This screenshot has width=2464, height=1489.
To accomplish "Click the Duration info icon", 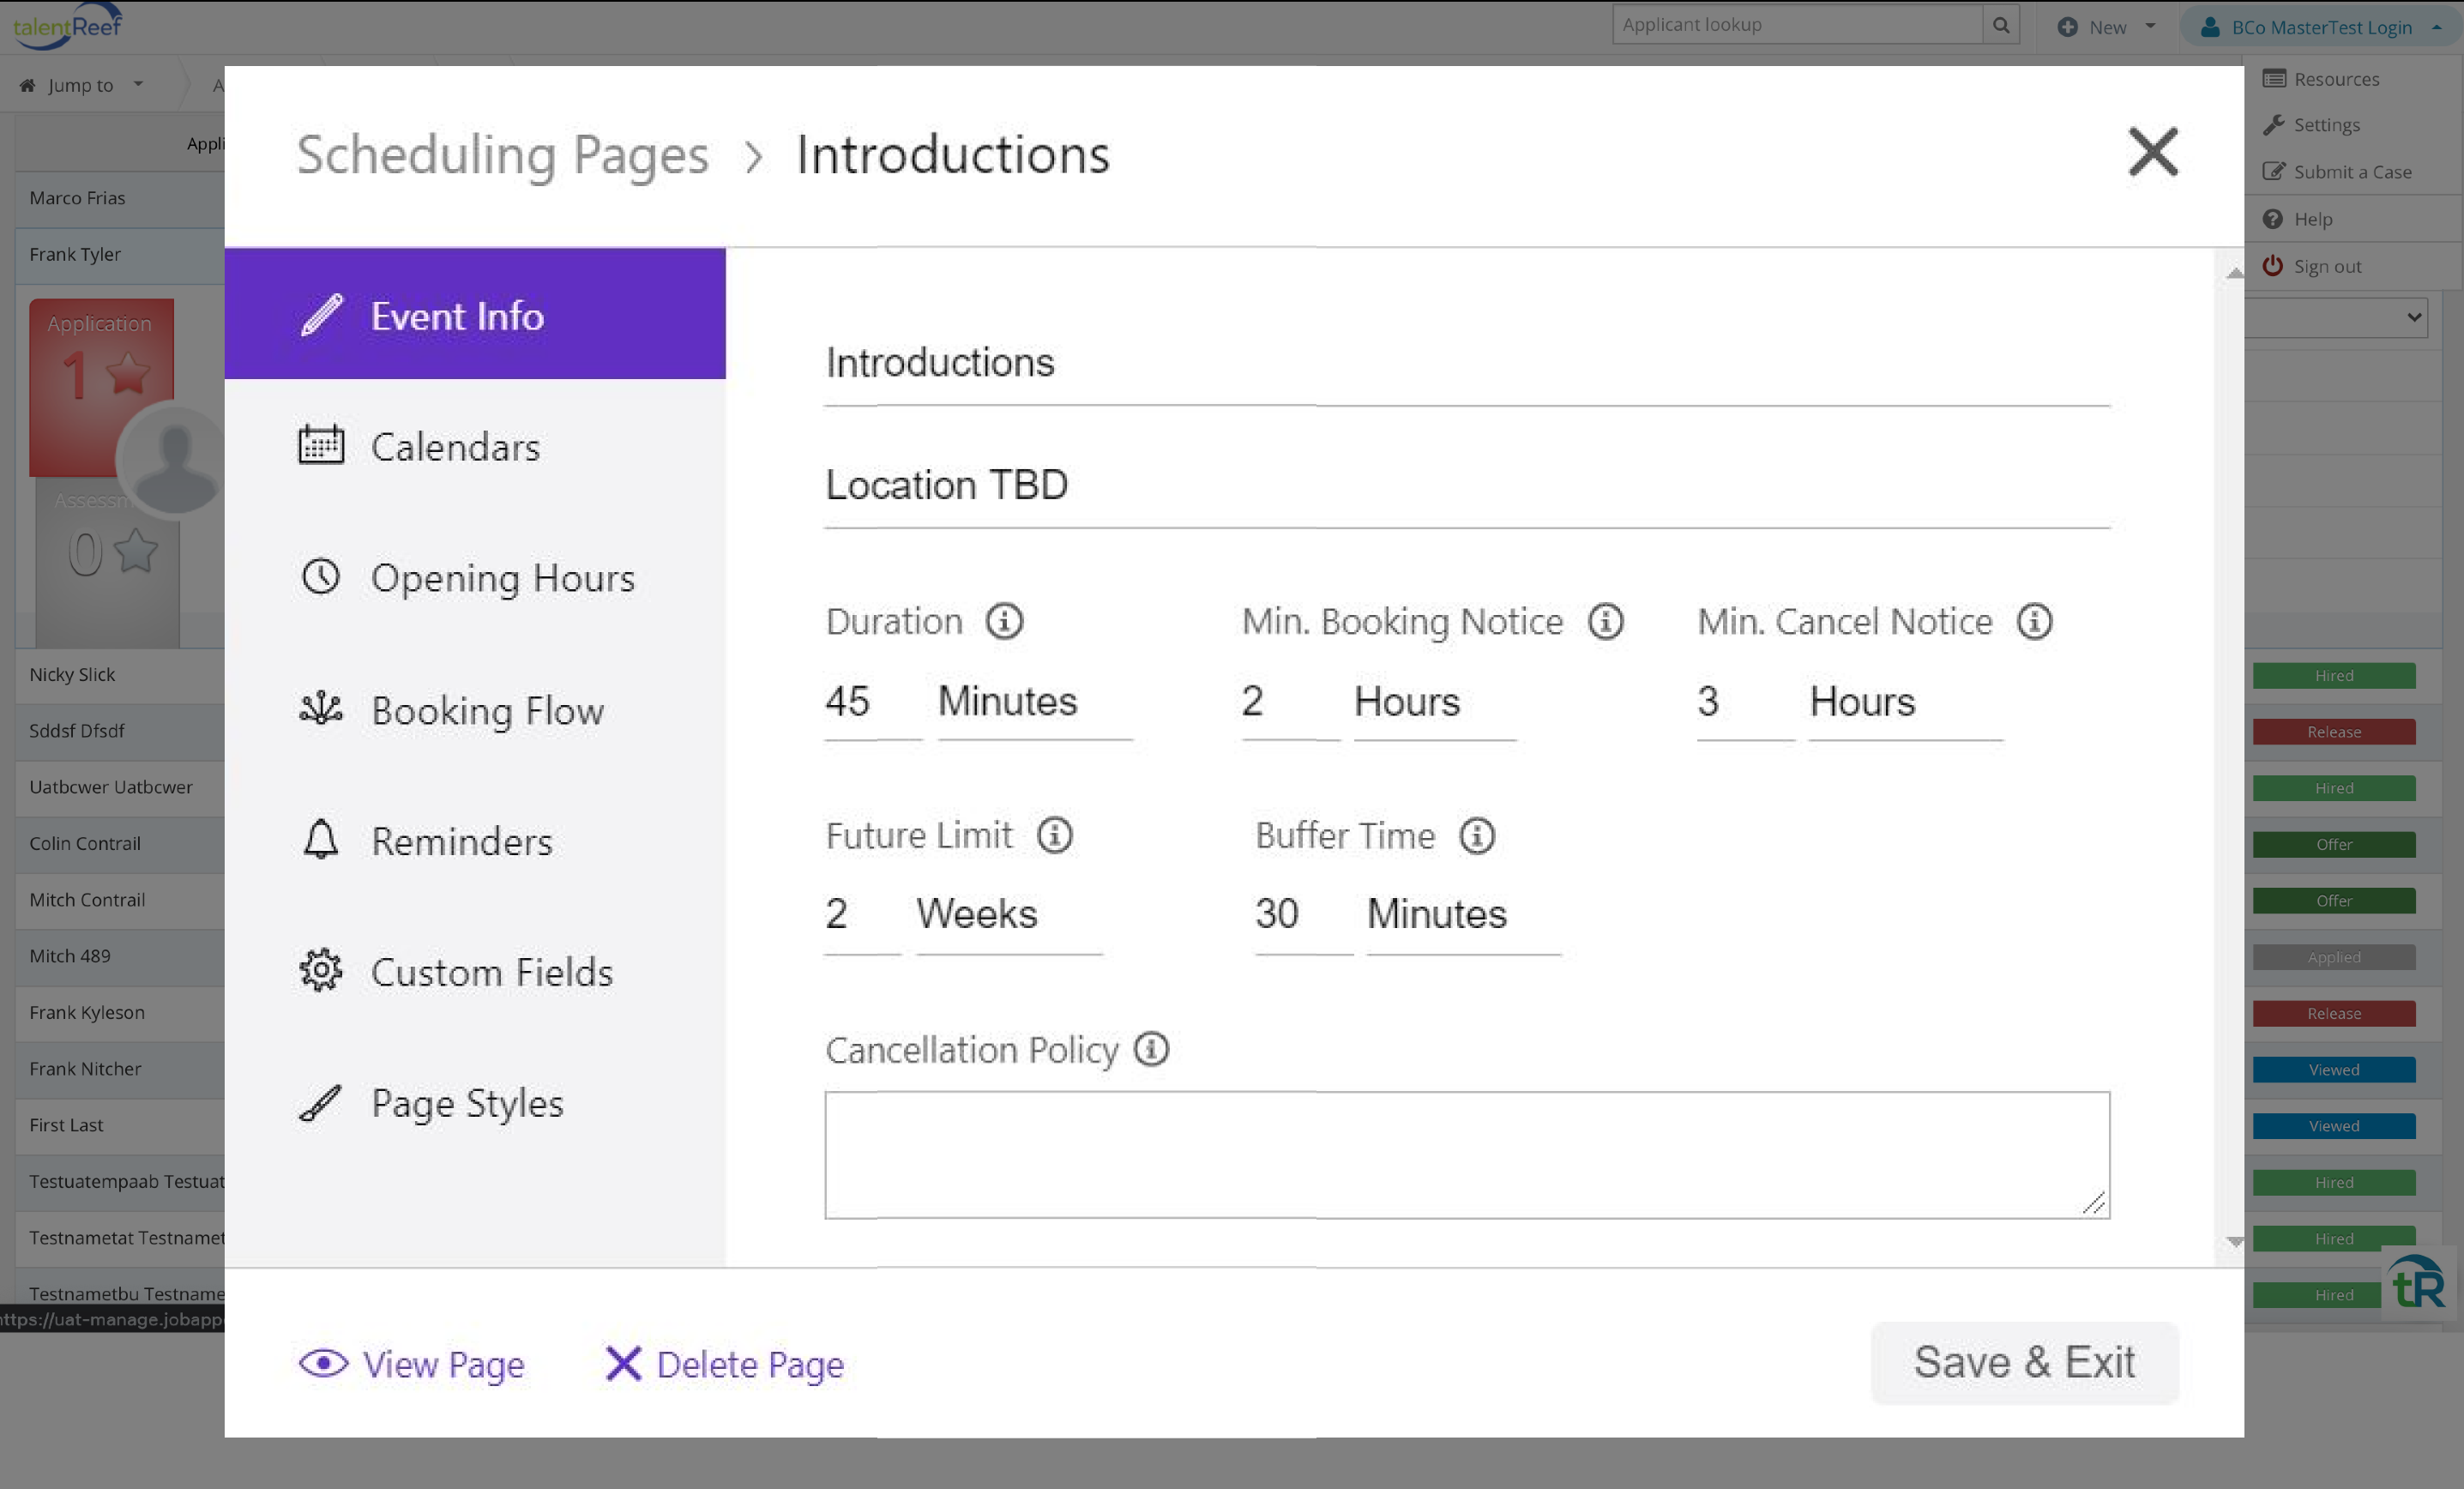I will (1005, 620).
